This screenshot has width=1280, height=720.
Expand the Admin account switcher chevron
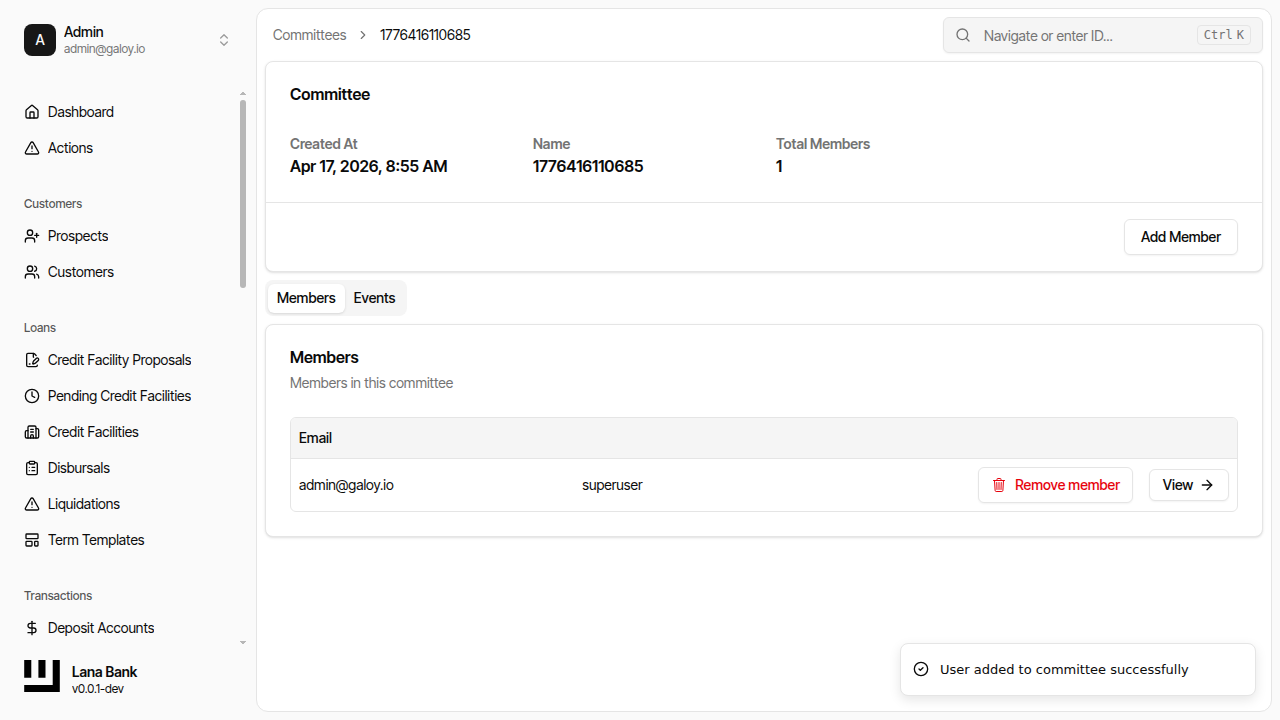[x=224, y=40]
